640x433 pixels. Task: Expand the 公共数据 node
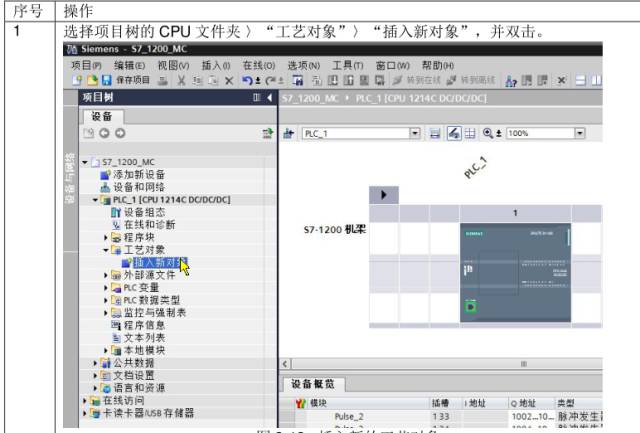coord(95,363)
